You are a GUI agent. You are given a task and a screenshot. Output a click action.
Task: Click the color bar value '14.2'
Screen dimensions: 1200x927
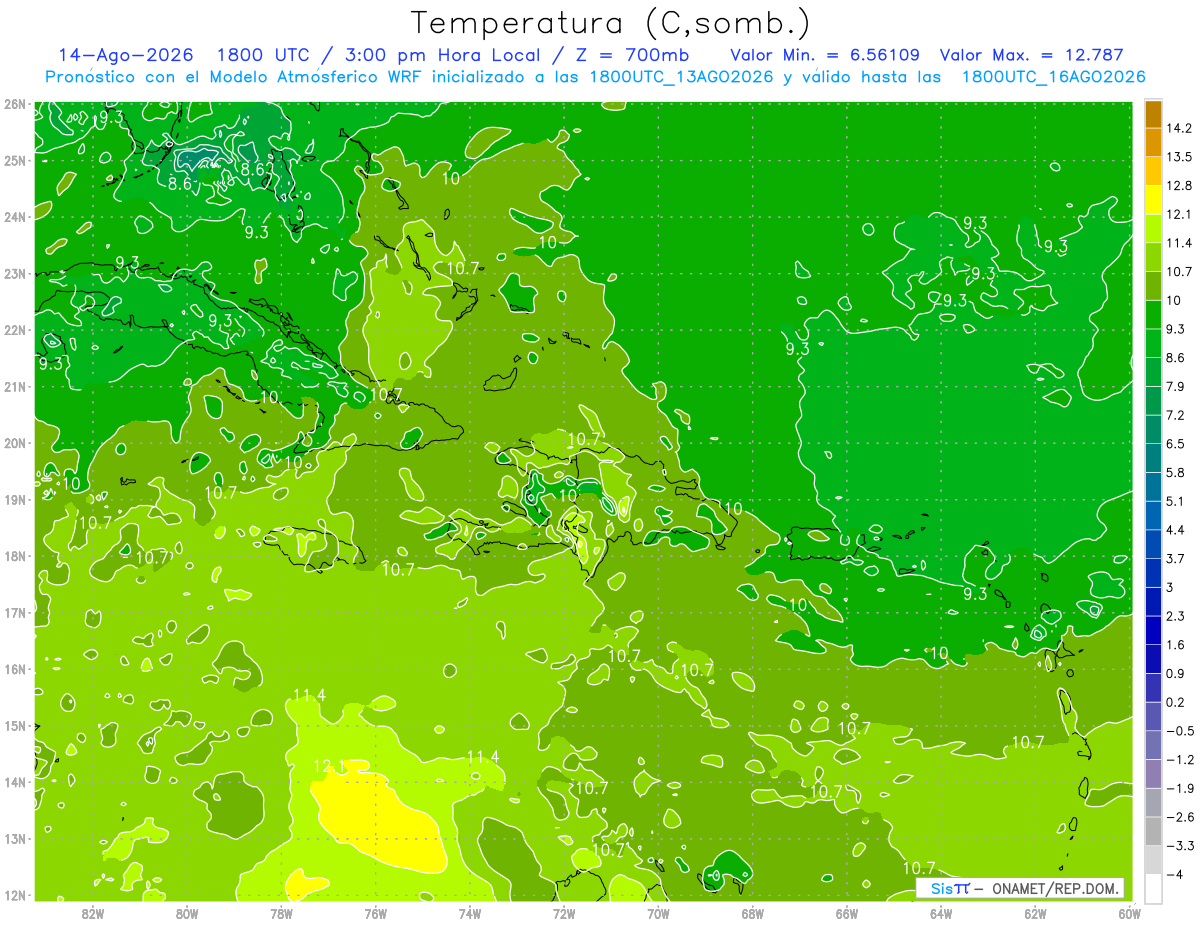[1177, 128]
